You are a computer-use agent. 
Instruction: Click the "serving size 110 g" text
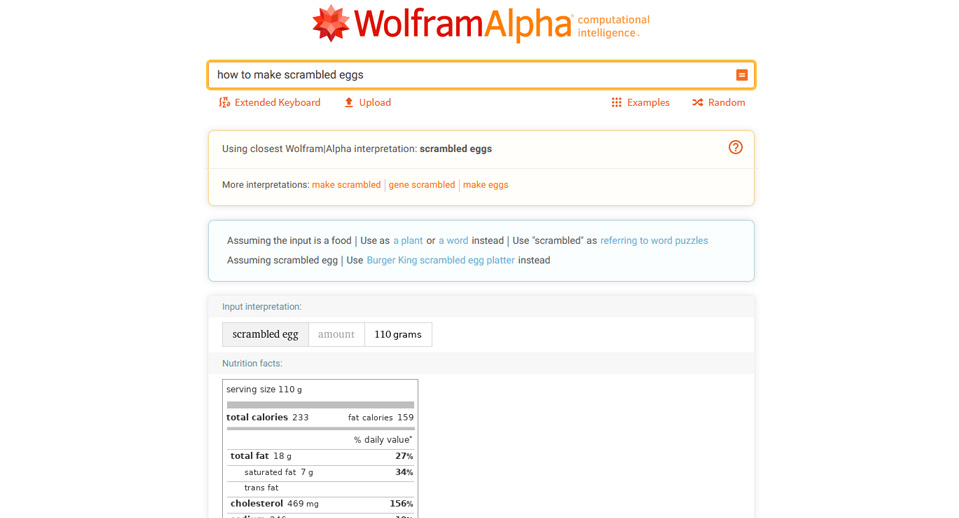[x=264, y=389]
